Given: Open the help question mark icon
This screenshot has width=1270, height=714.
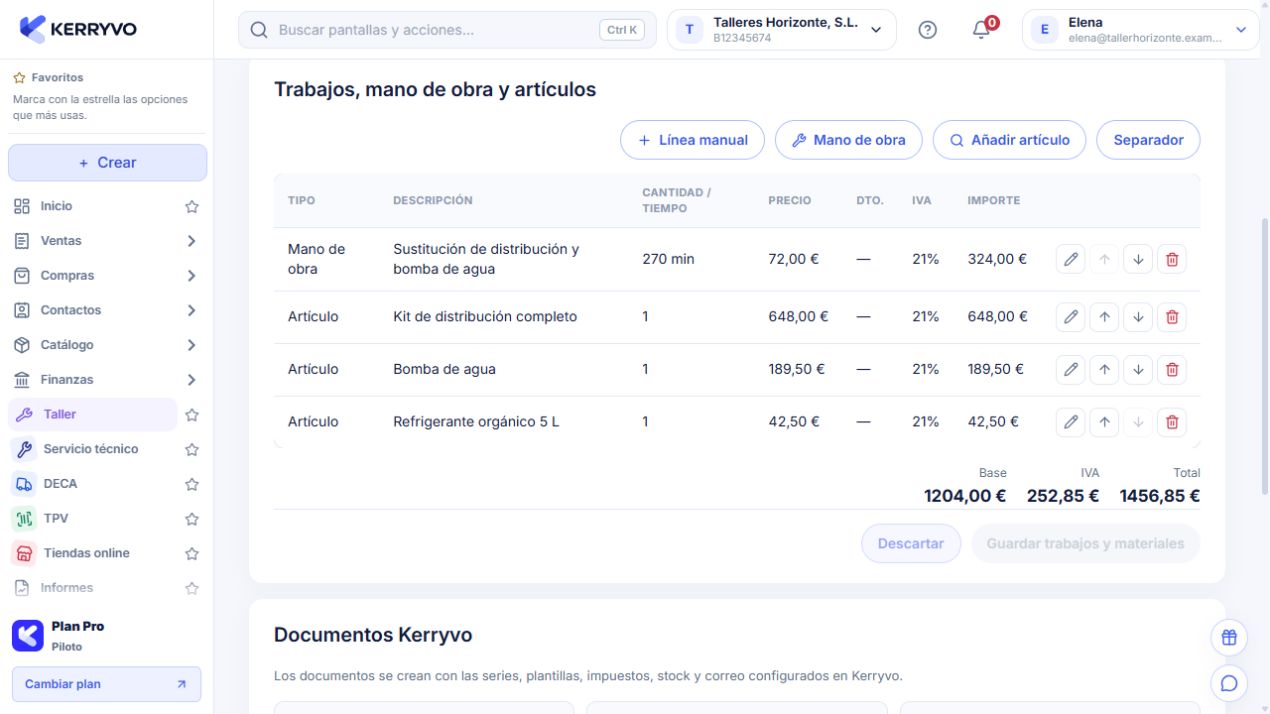Looking at the screenshot, I should coord(928,30).
